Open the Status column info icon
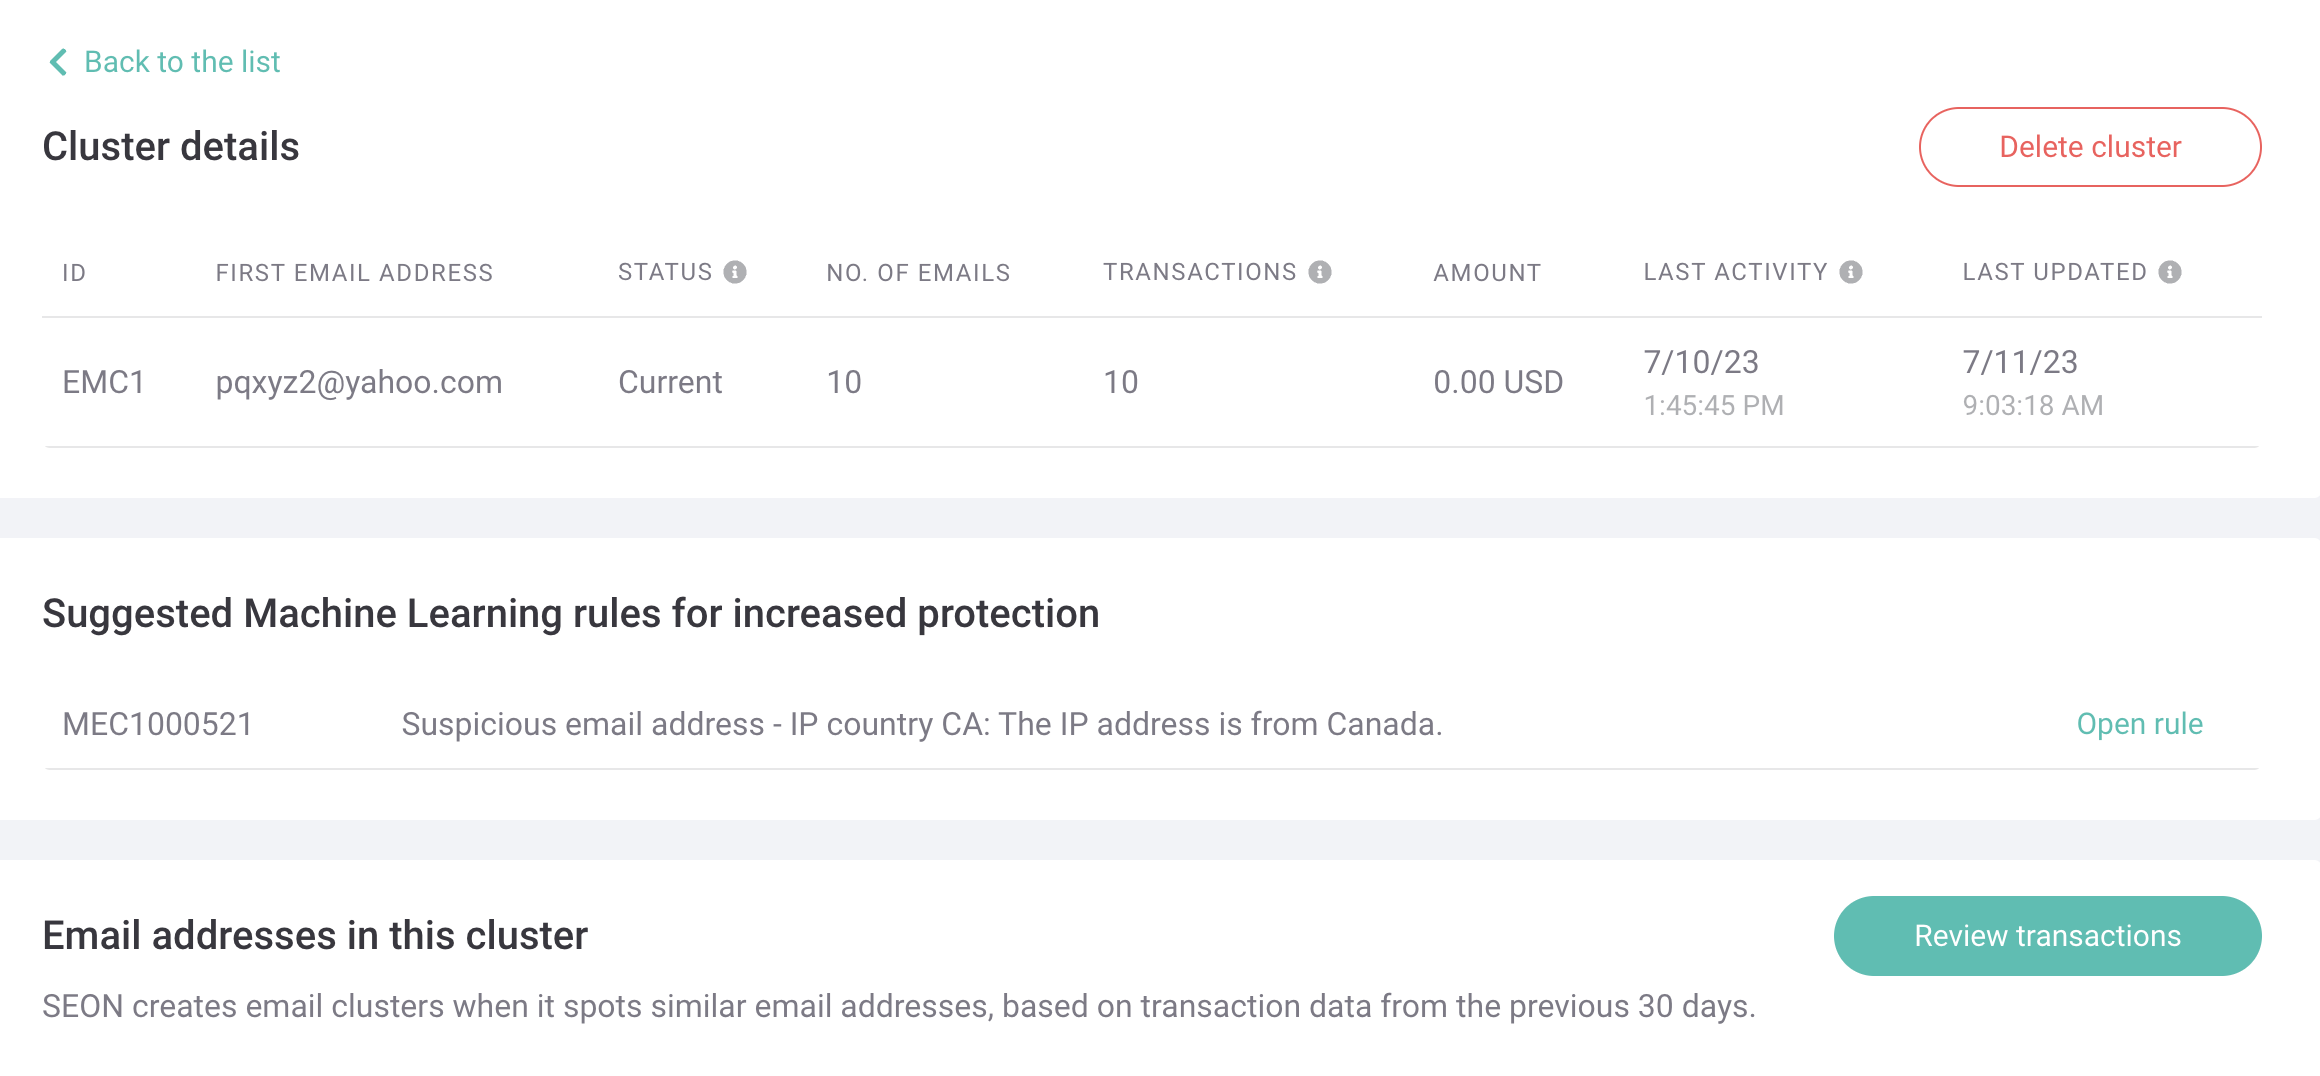Screen dimensions: 2320x1076 735,272
